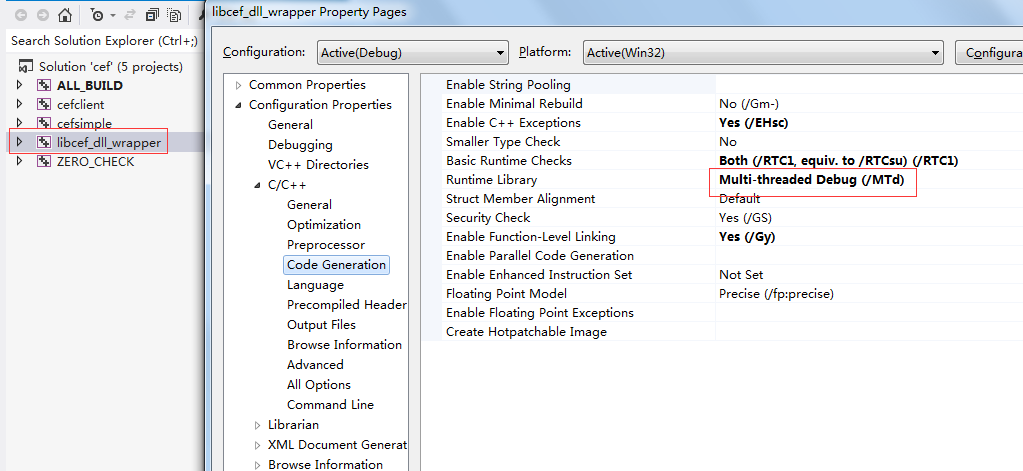This screenshot has width=1023, height=471.
Task: Collapse the Configuration Properties node
Action: pos(239,105)
